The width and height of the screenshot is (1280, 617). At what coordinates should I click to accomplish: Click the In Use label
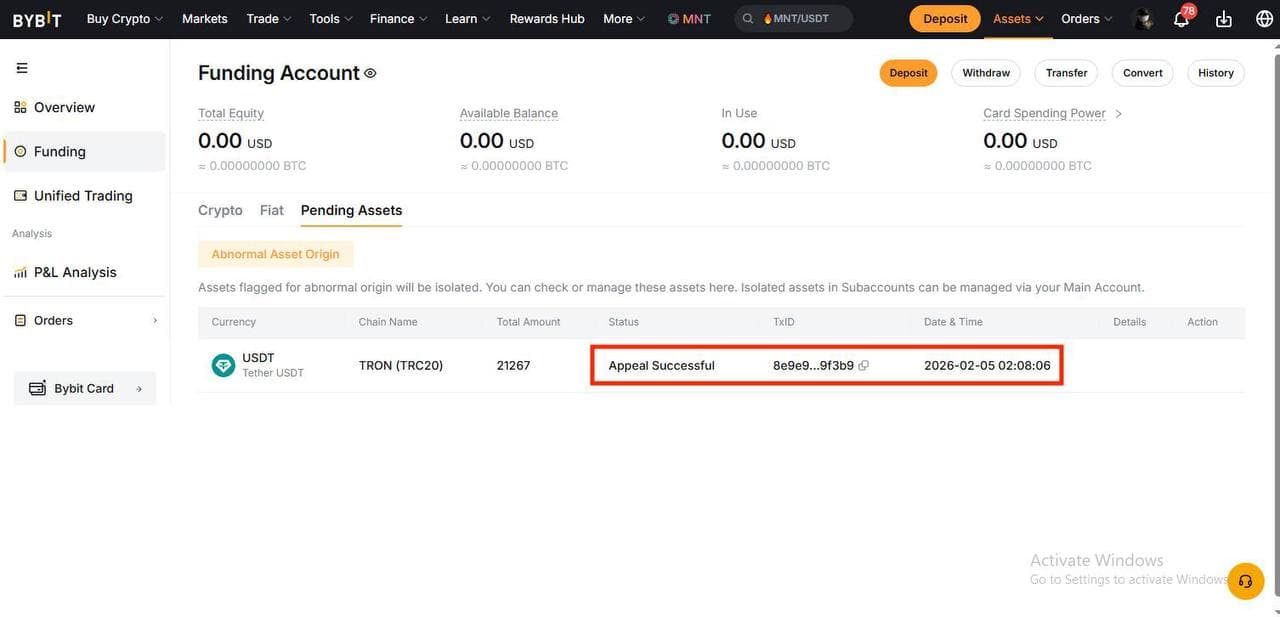coord(739,113)
